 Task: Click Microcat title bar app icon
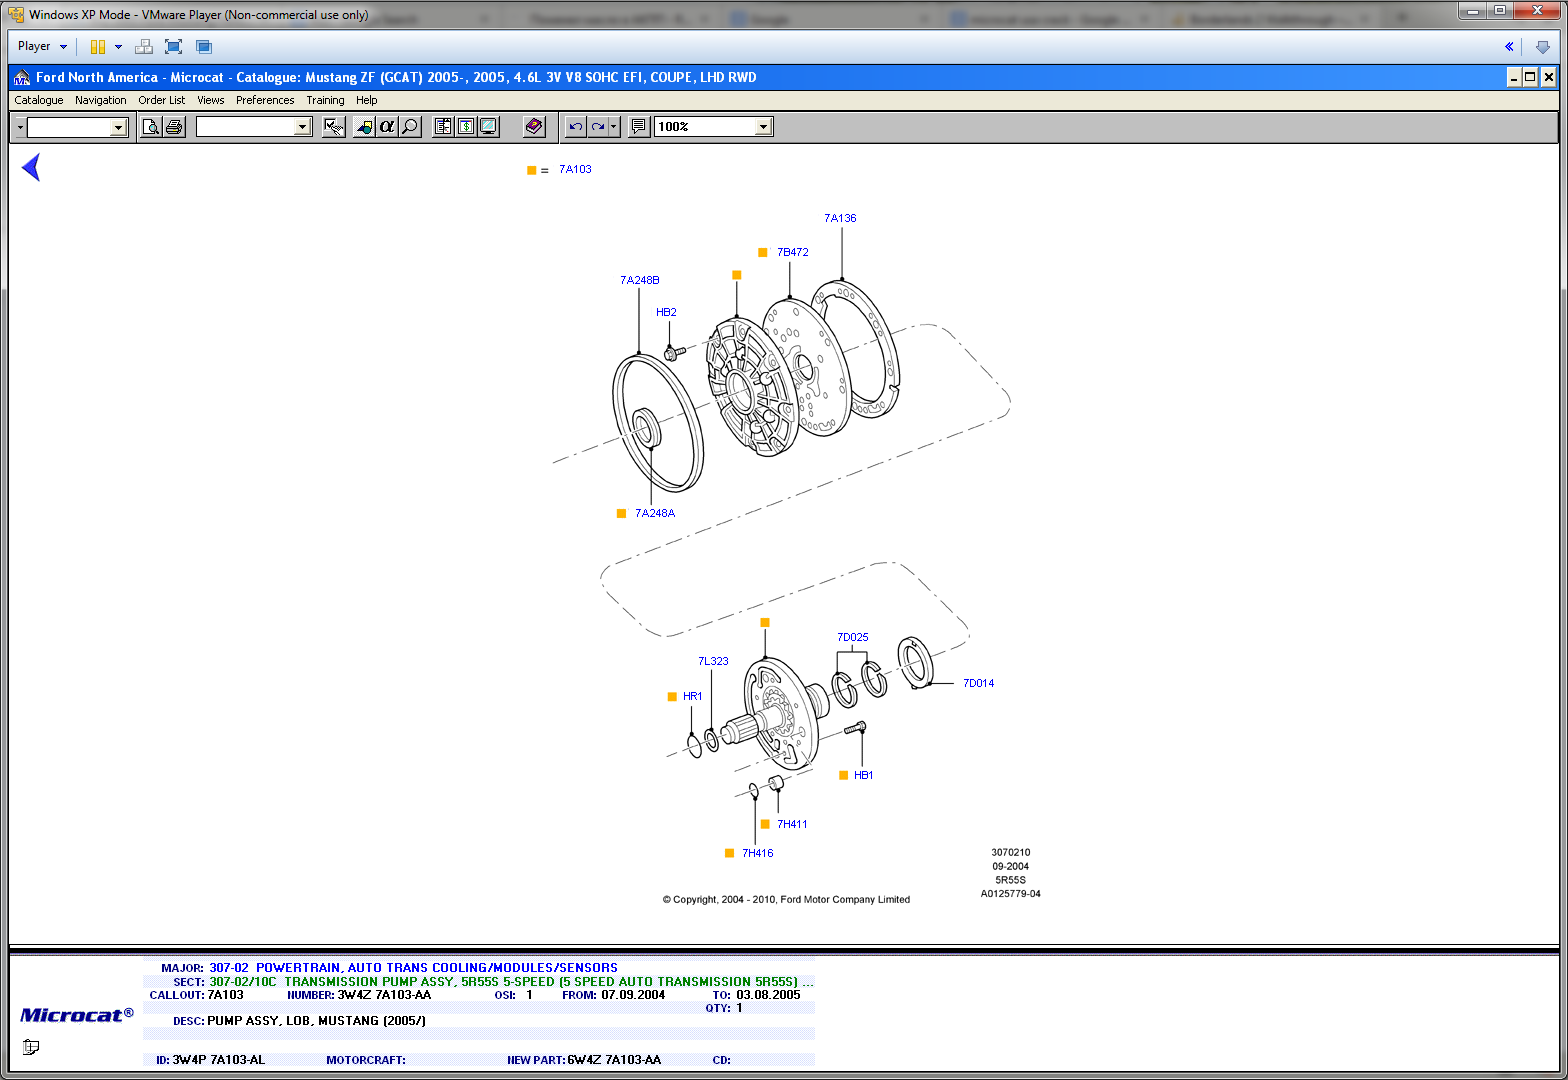(21, 78)
